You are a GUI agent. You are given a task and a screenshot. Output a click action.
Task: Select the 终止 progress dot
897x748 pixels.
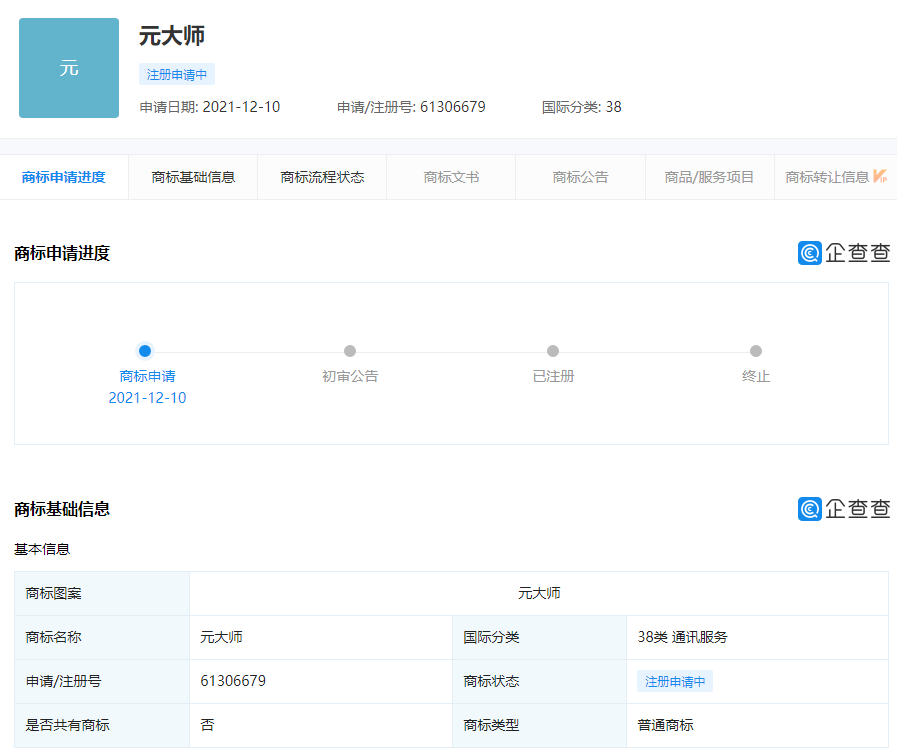click(x=756, y=351)
